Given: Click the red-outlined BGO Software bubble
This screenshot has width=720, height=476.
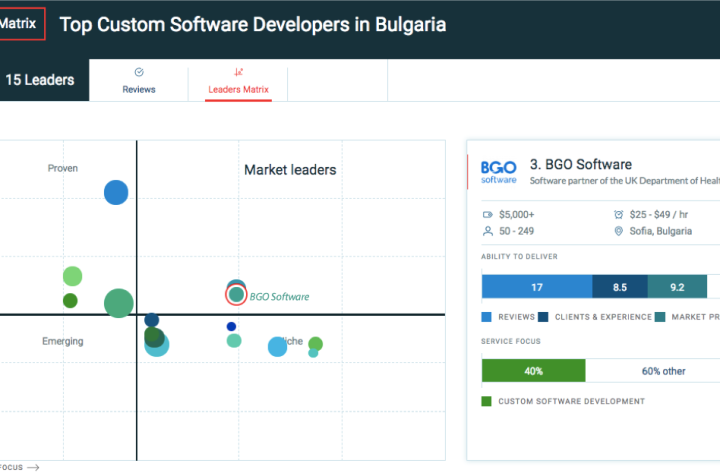Looking at the screenshot, I should coord(236,294).
